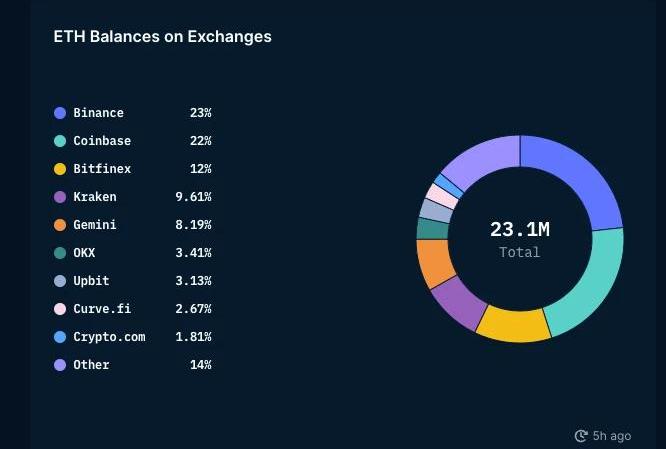The height and width of the screenshot is (449, 666).
Task: Click the ETH Balances on Exchanges title
Action: pos(162,37)
